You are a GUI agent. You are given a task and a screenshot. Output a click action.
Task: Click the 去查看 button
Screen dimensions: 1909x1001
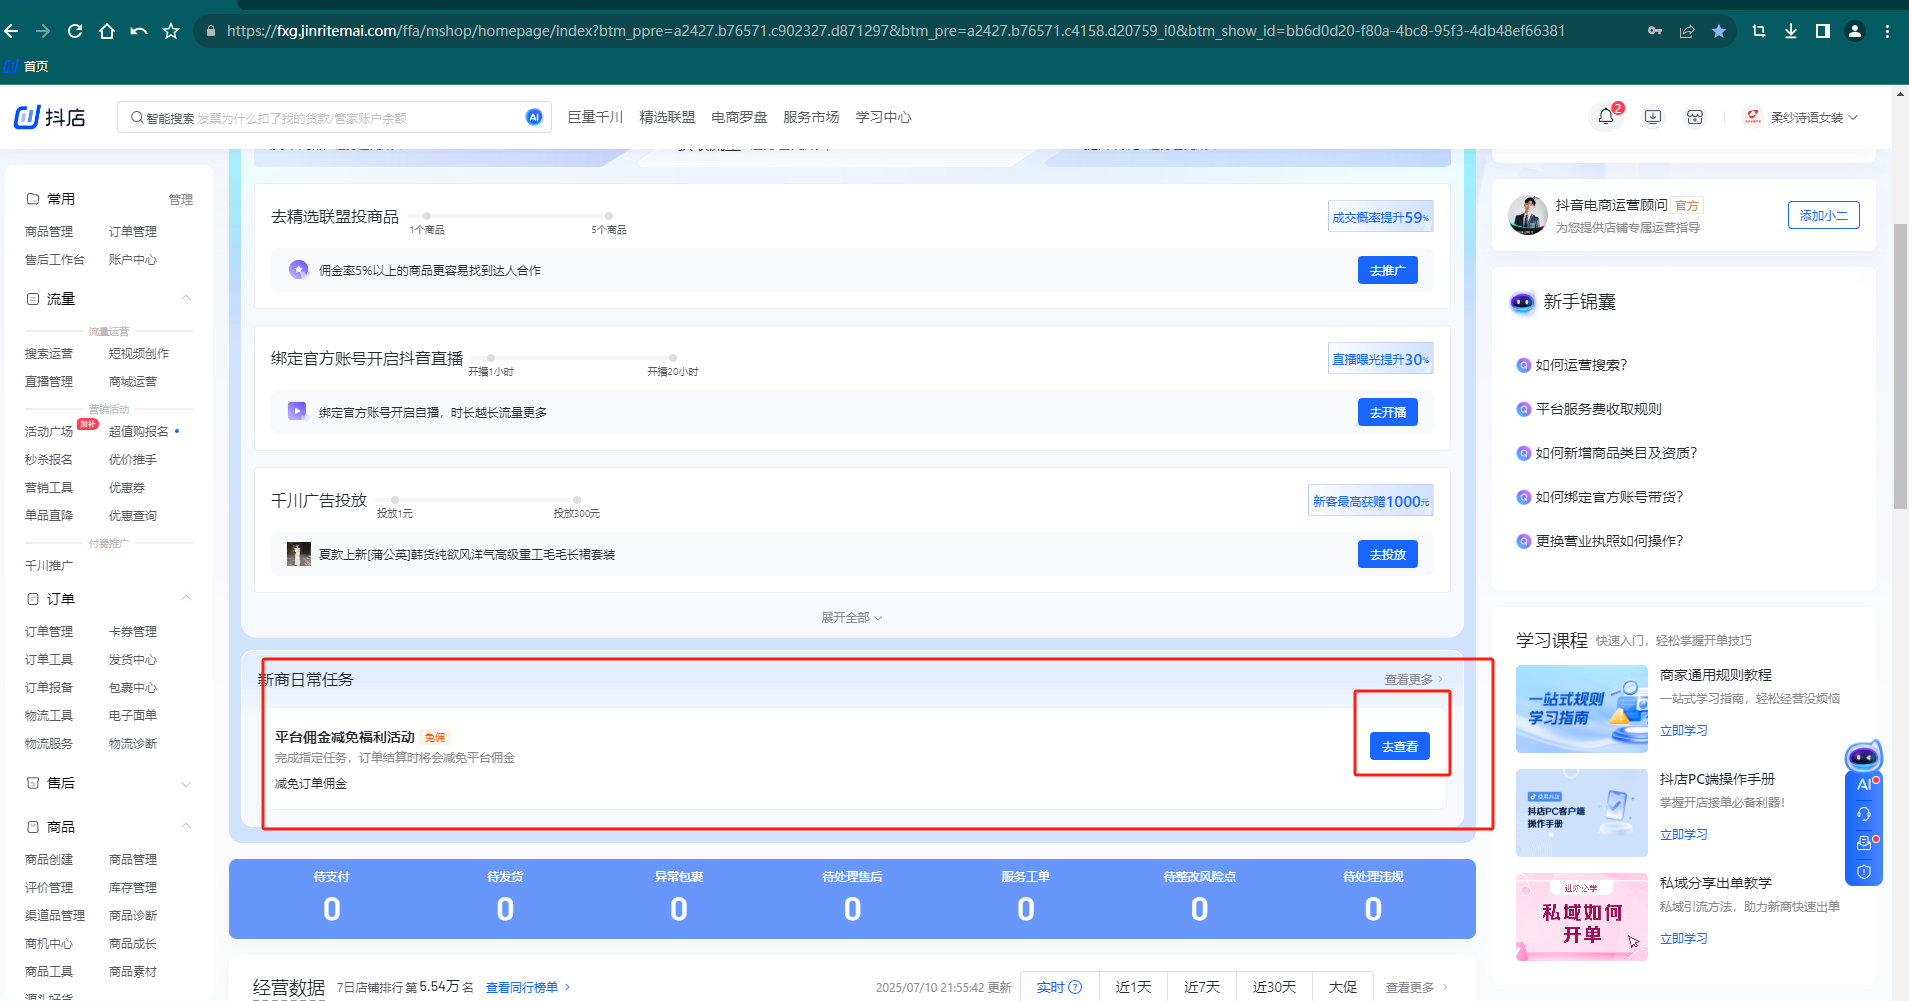tap(1399, 746)
